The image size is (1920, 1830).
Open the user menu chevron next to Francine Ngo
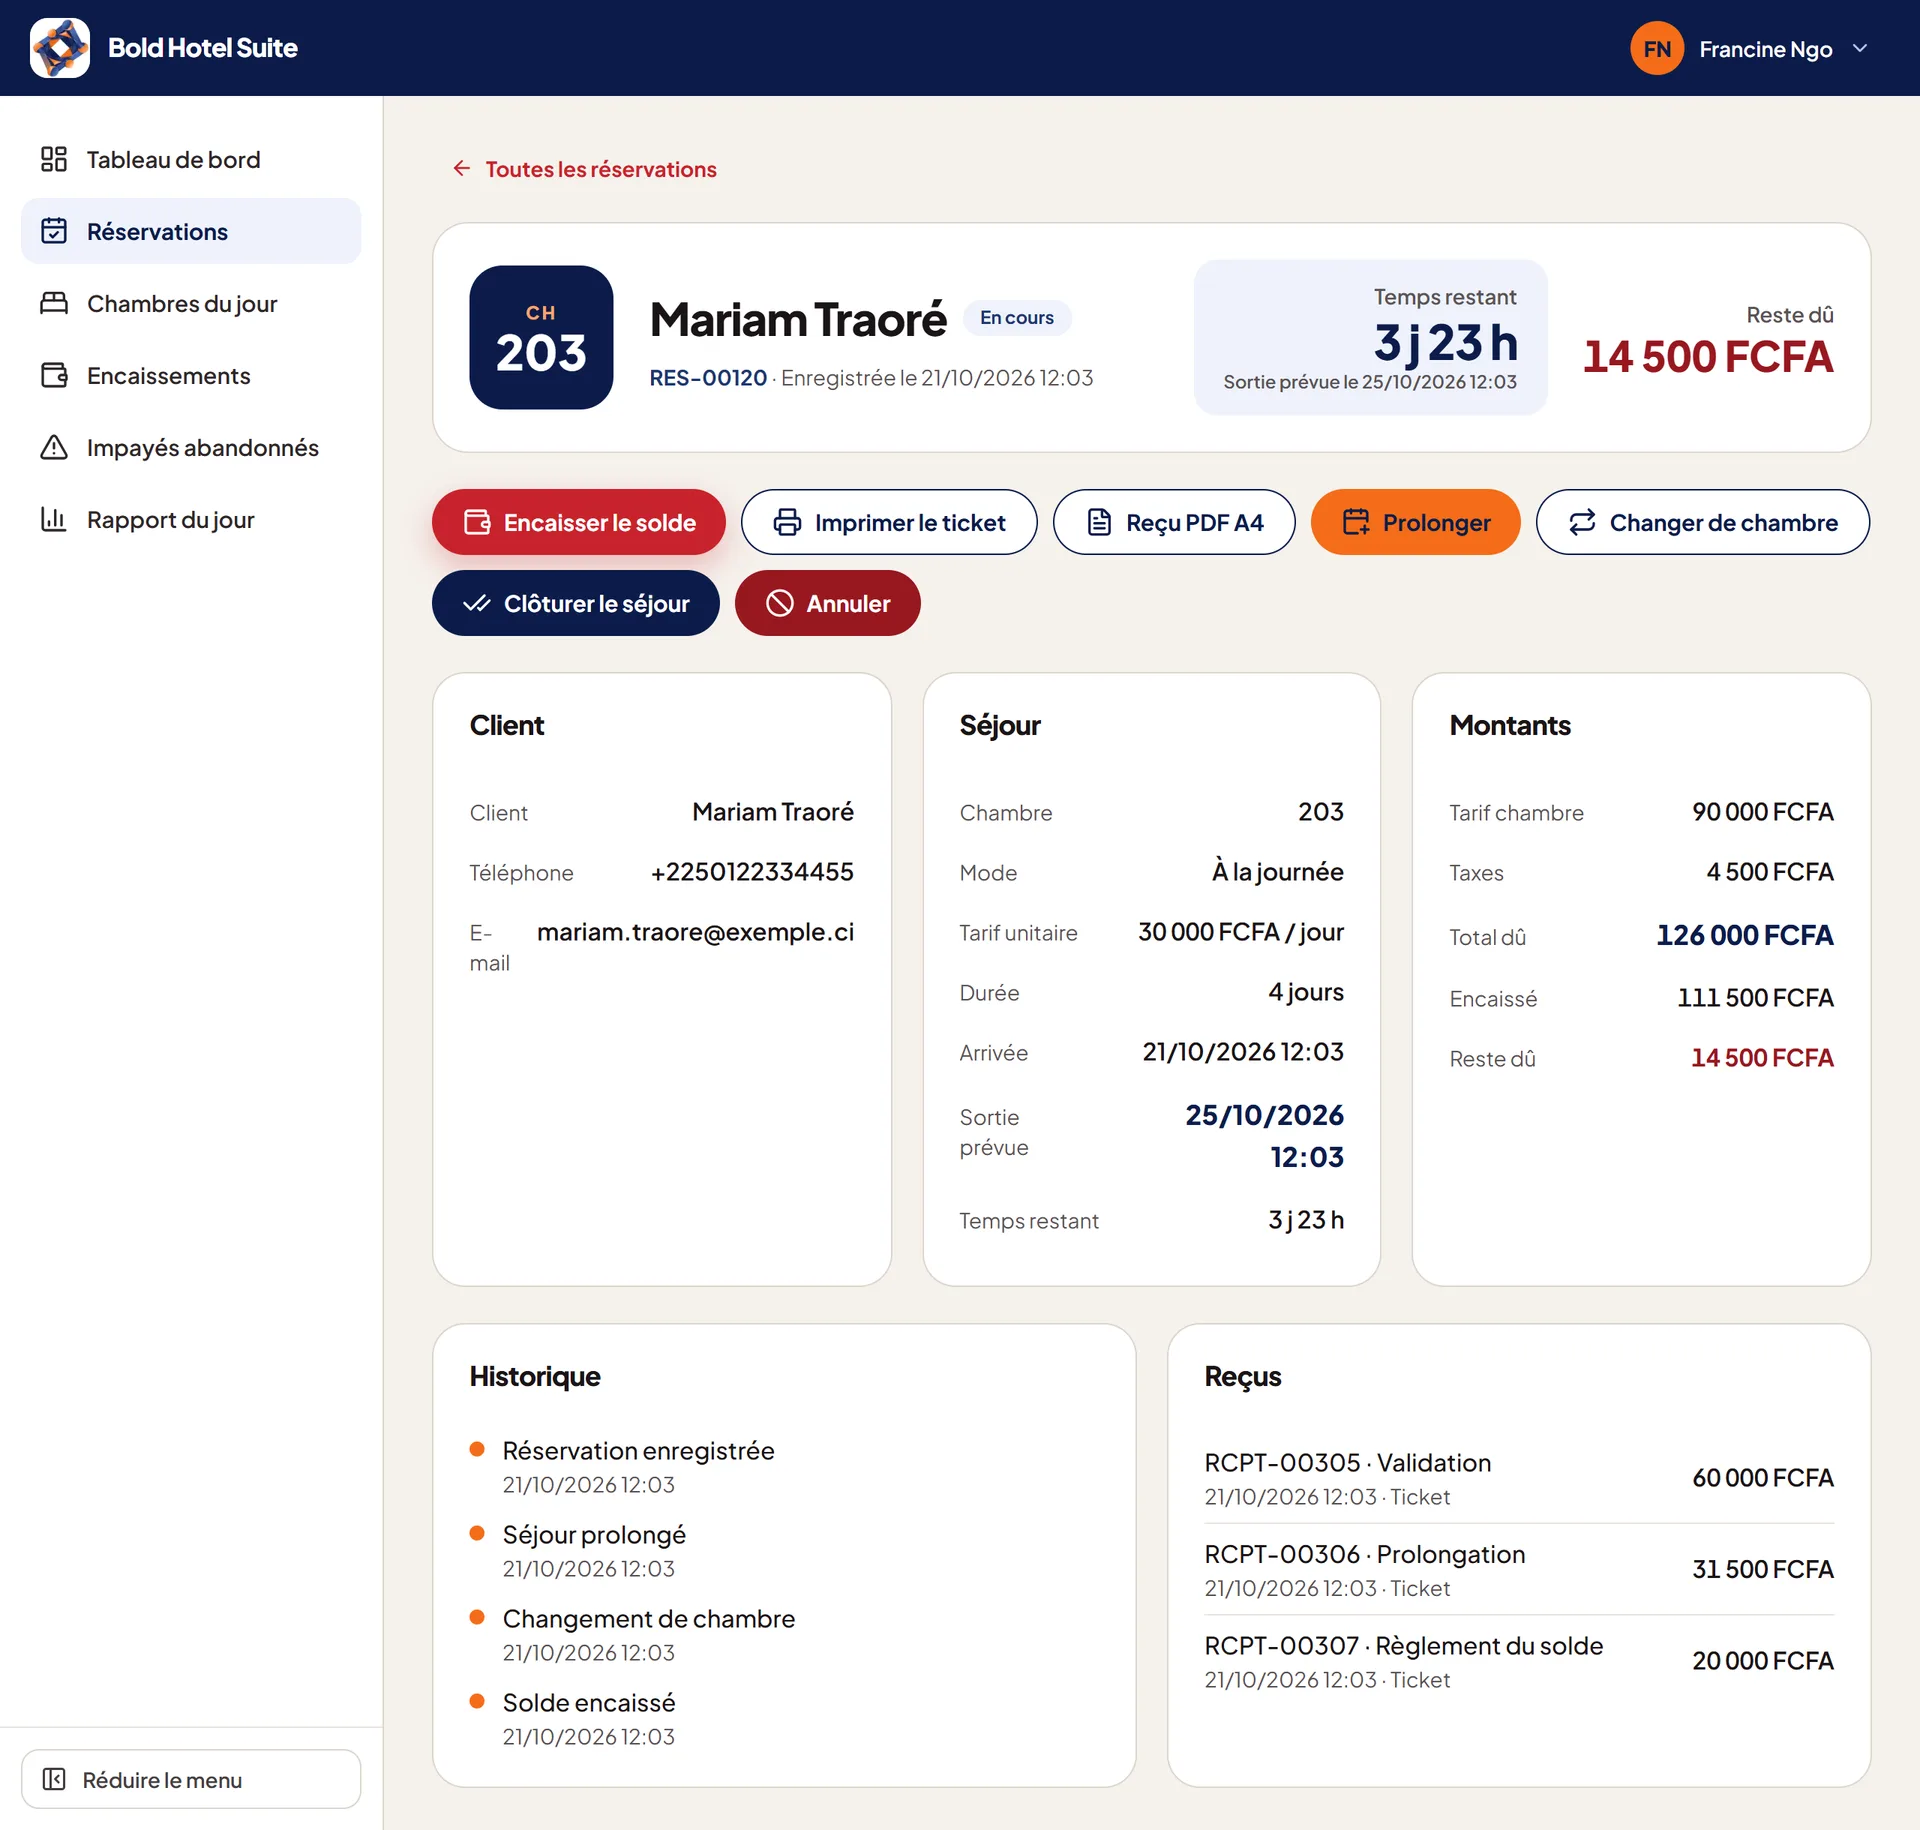(1860, 48)
